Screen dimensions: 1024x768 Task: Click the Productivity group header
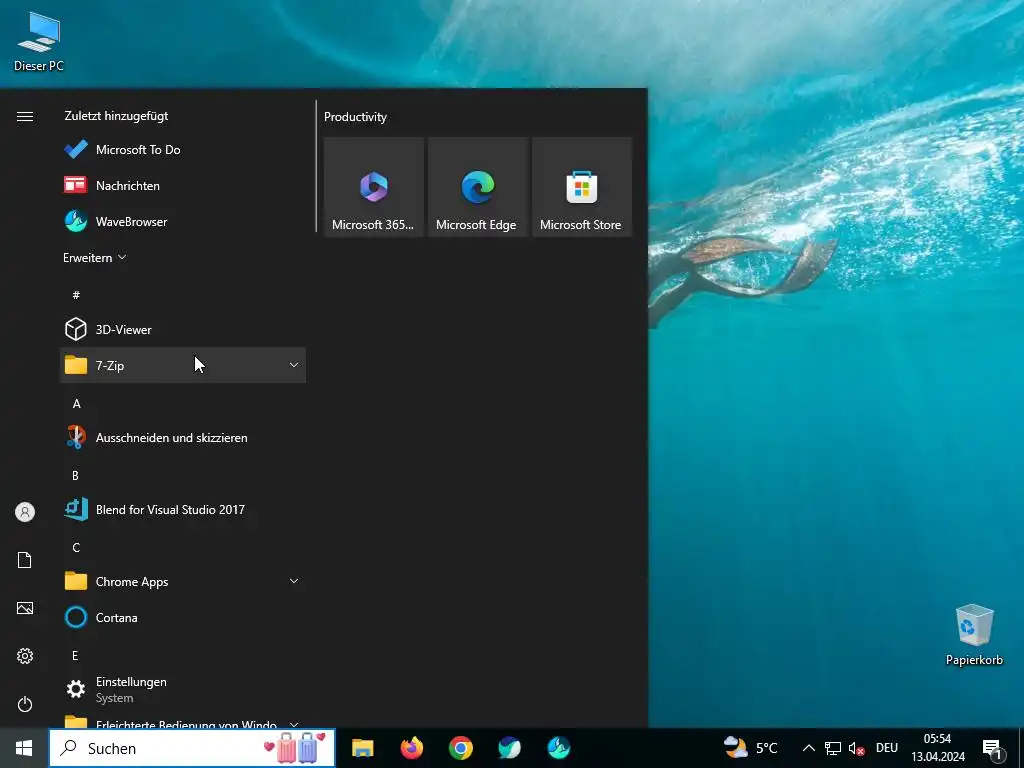tap(355, 117)
